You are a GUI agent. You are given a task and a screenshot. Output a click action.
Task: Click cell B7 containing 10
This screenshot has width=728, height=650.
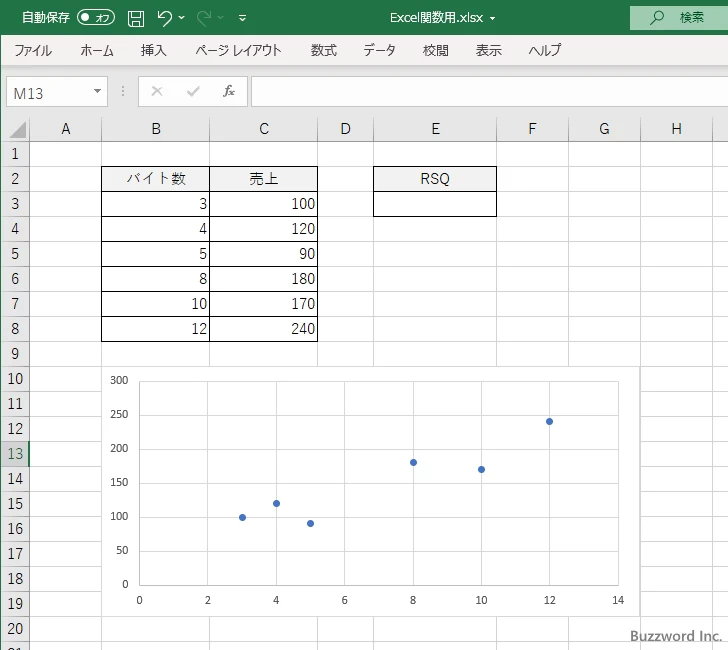[156, 304]
